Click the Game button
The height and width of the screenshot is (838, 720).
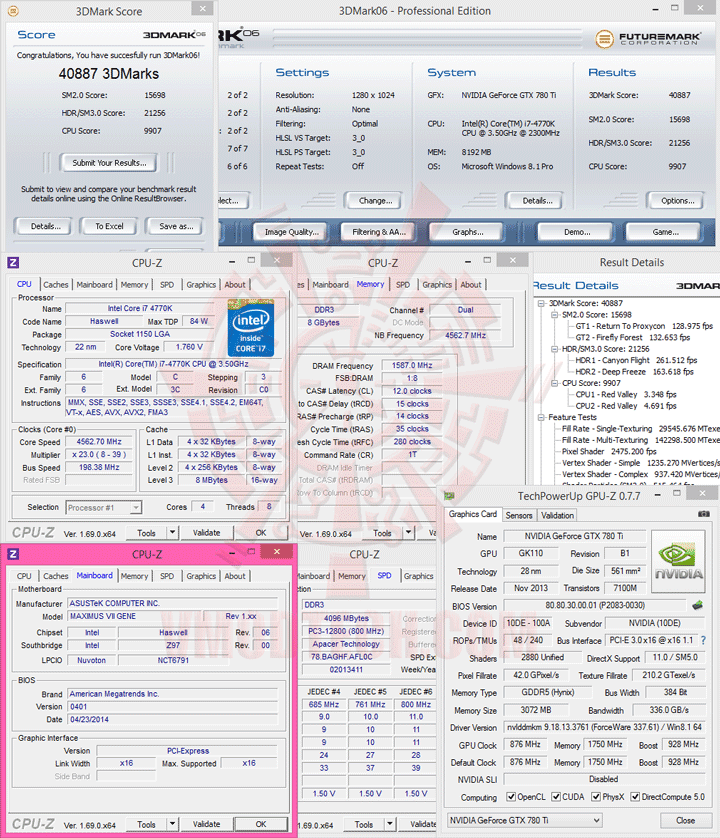[664, 231]
